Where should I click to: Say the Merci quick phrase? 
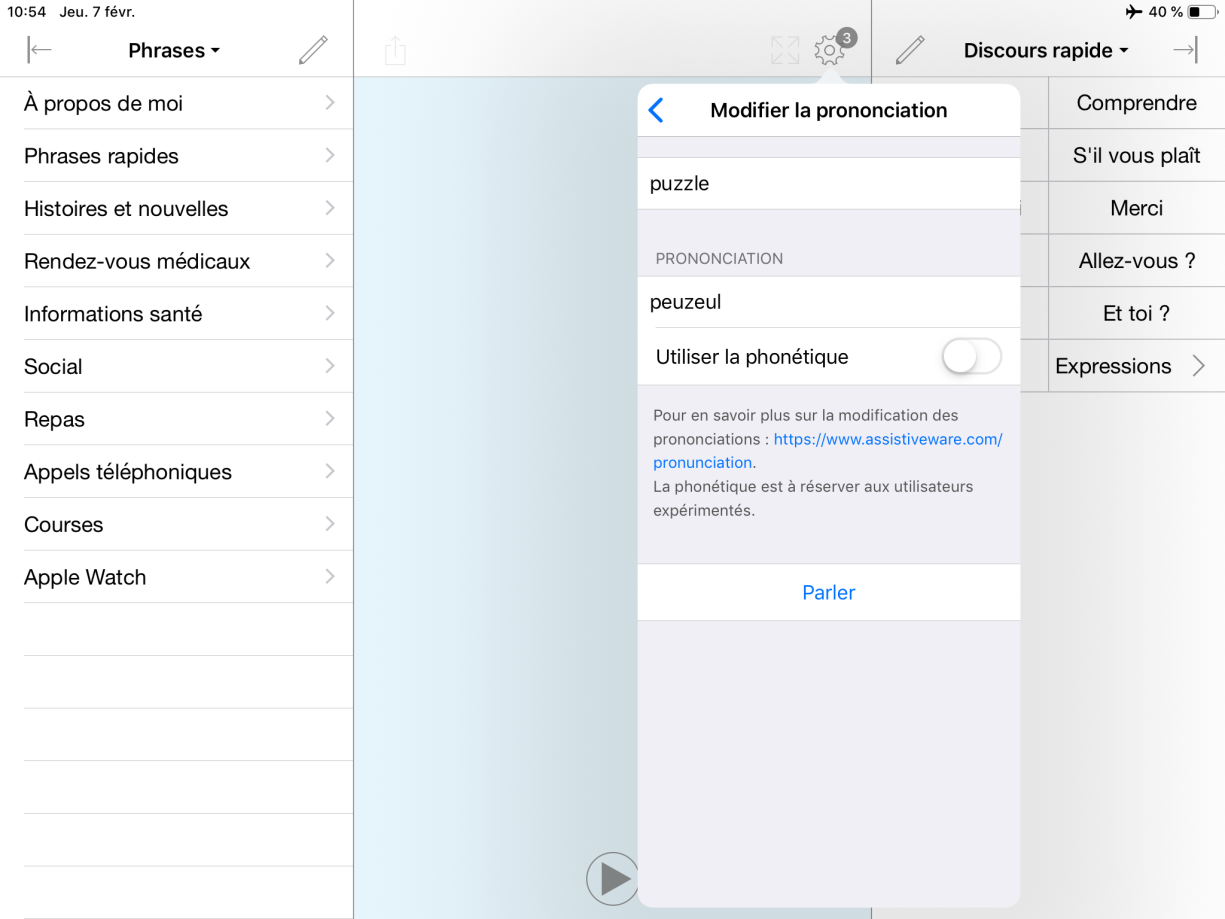pos(1136,208)
